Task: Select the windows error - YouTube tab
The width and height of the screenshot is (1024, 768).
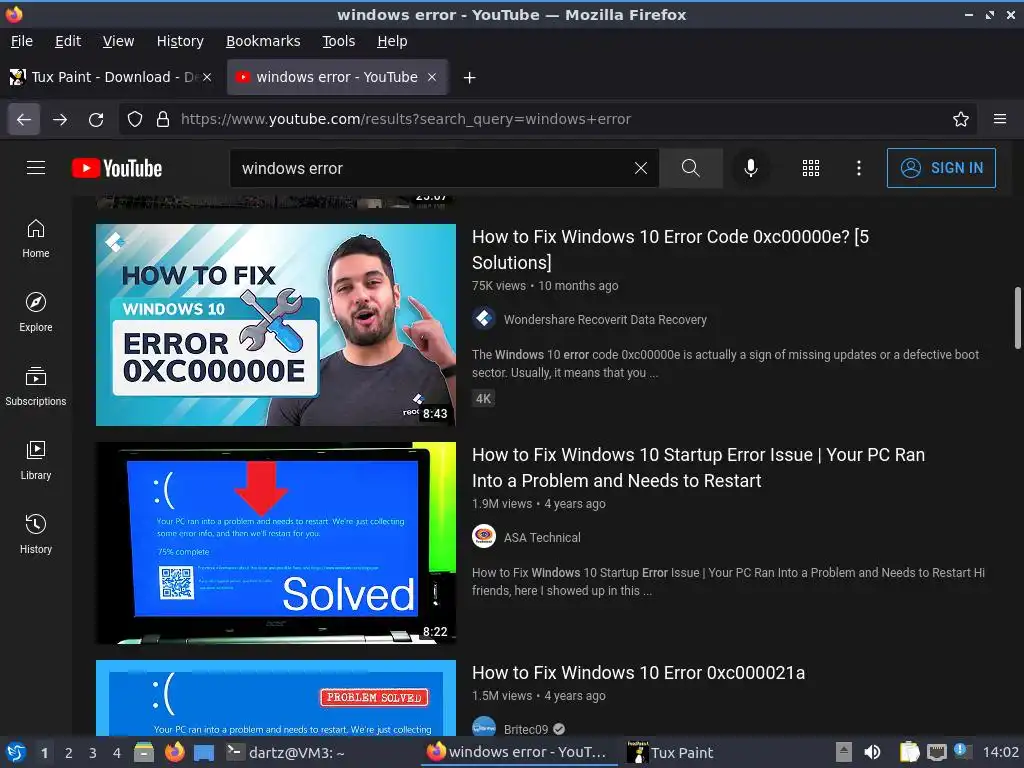Action: coord(336,77)
